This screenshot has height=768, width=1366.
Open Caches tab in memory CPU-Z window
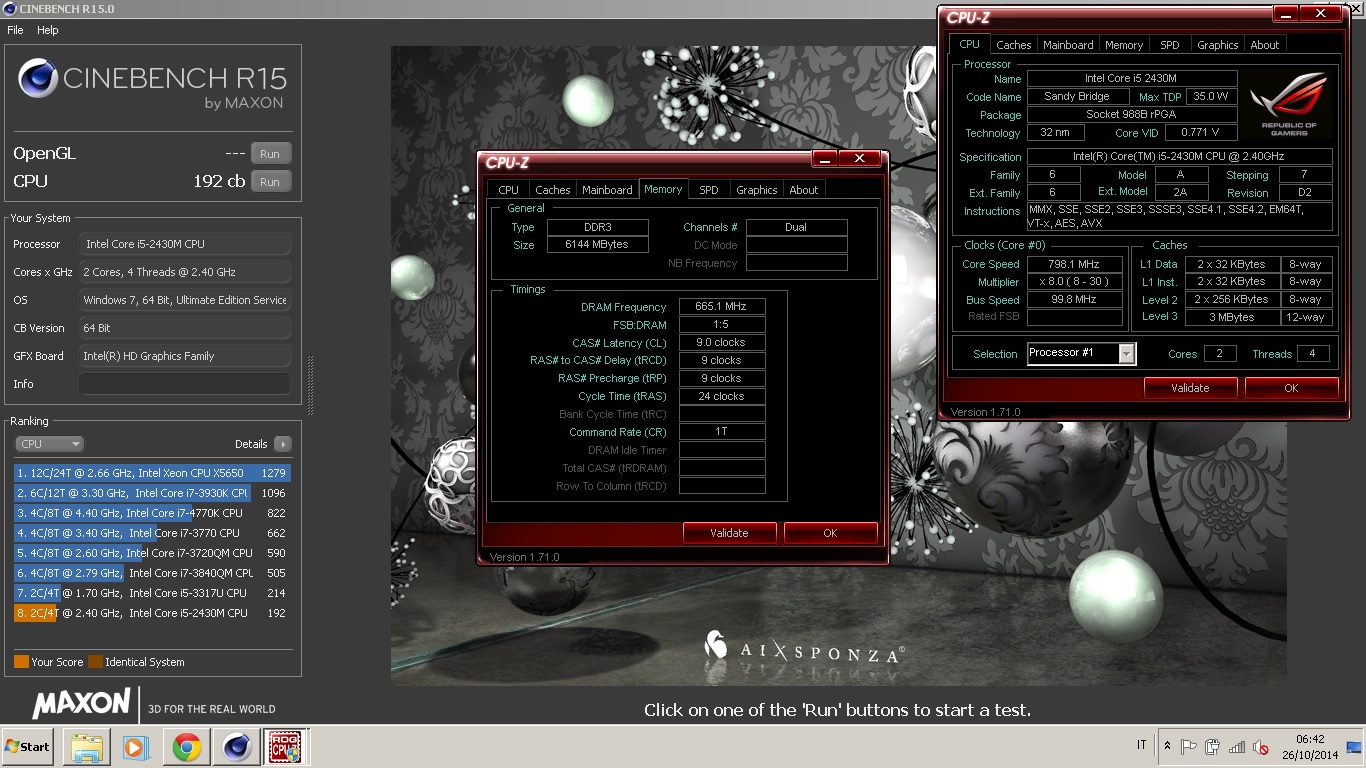click(552, 190)
